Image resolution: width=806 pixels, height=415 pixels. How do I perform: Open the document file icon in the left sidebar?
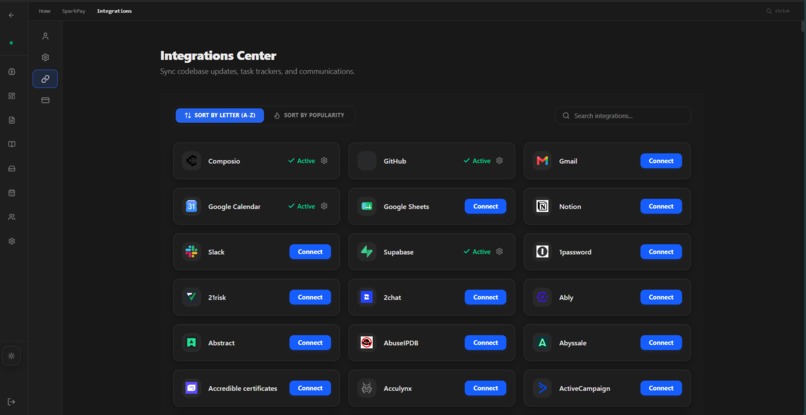coord(12,120)
